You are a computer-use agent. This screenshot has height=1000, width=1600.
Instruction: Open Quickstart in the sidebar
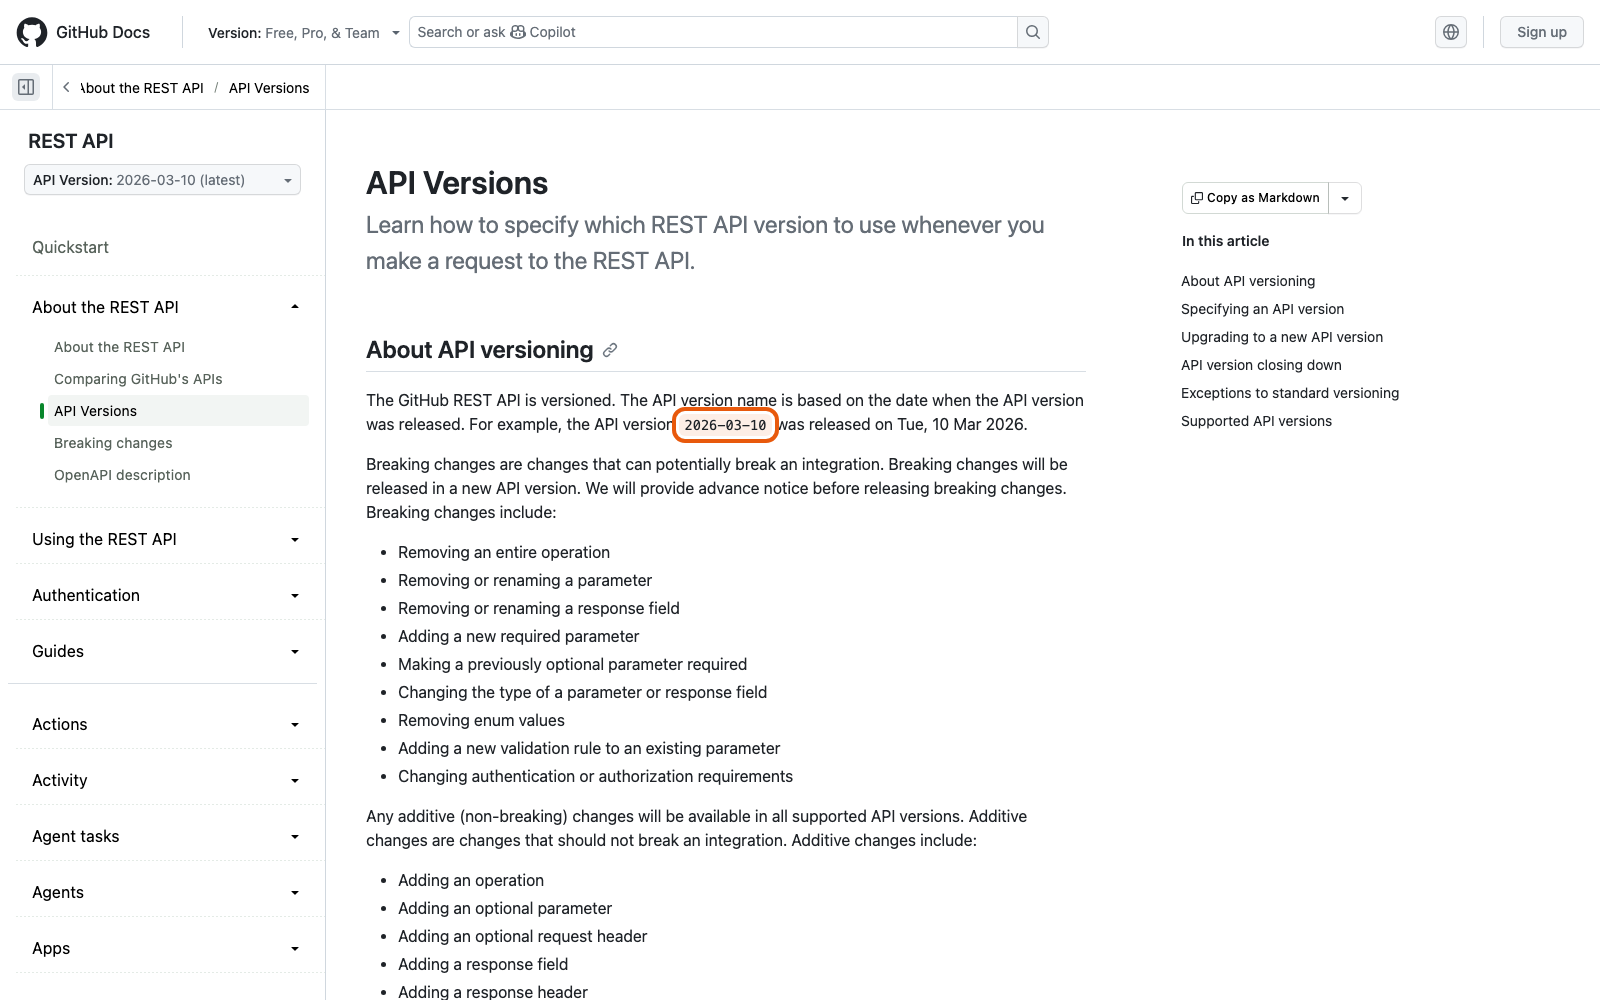[x=70, y=247]
